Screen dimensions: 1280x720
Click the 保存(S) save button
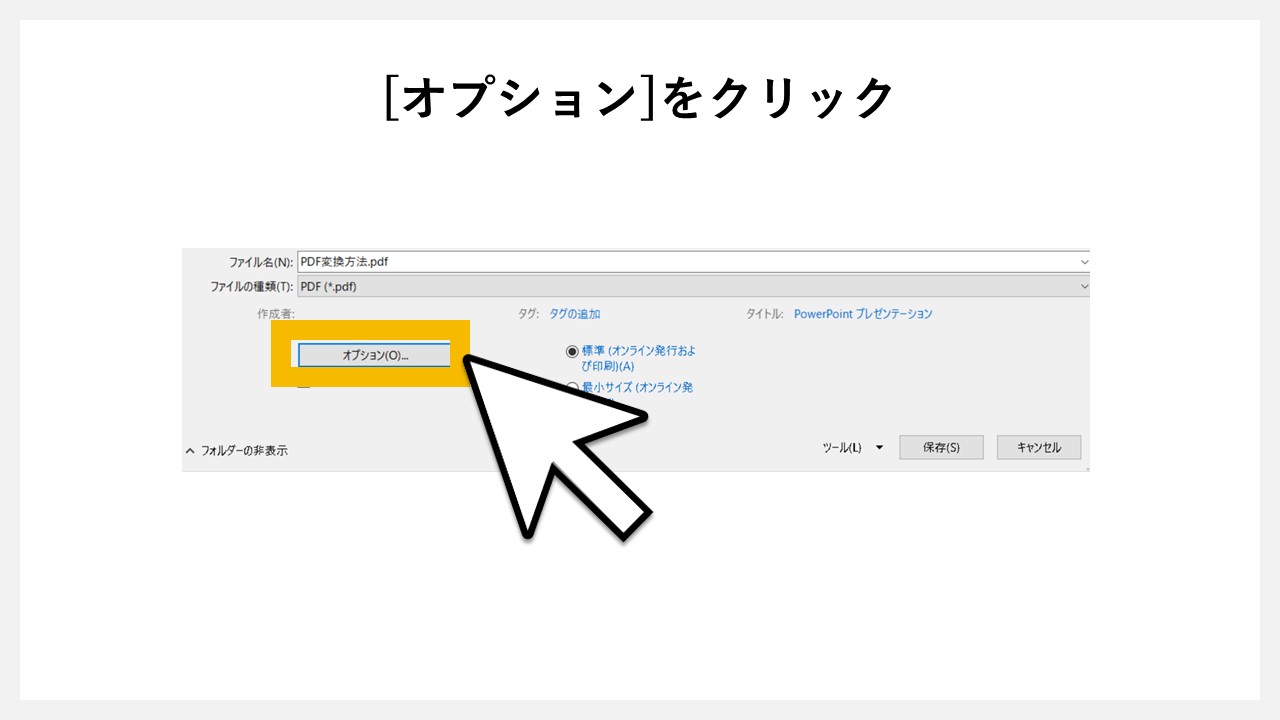click(x=941, y=446)
